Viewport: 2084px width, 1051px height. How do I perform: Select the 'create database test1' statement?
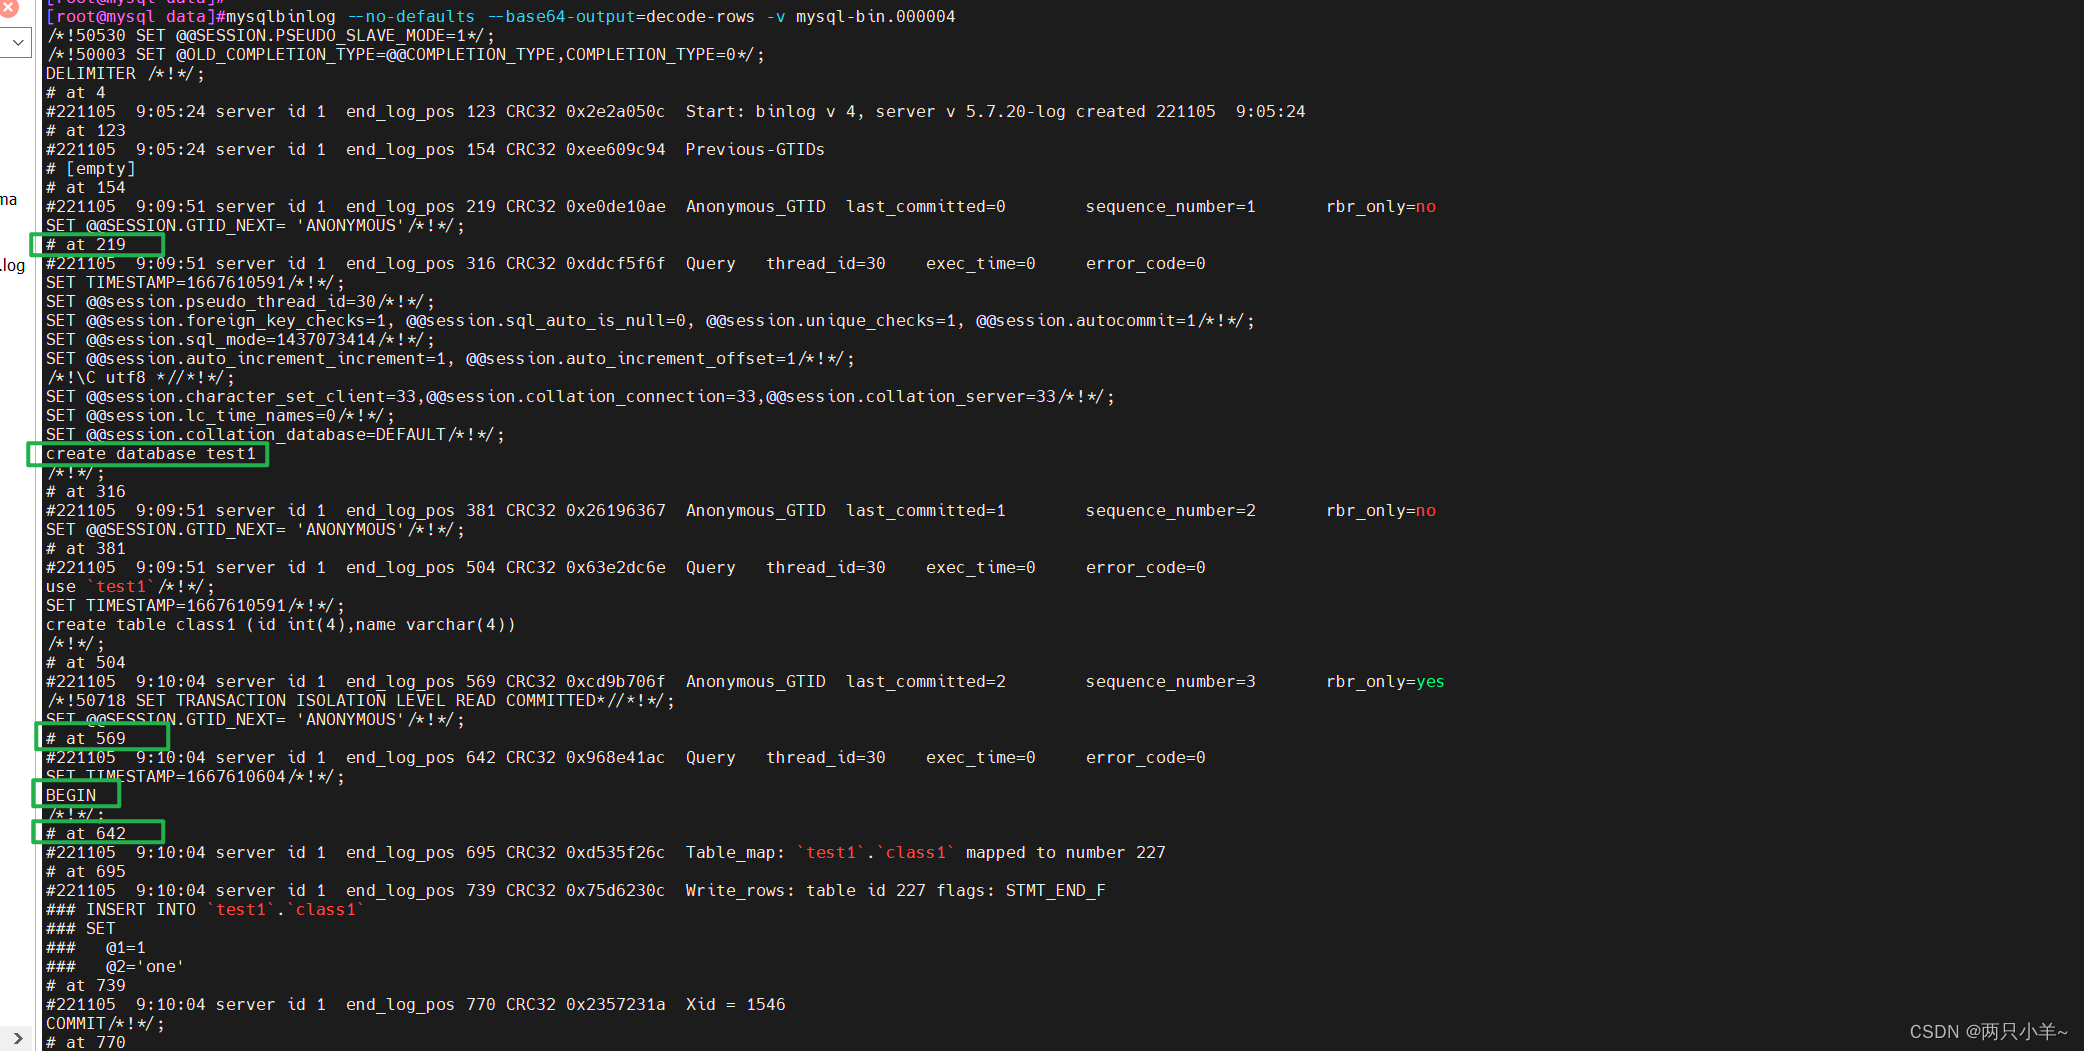click(151, 454)
